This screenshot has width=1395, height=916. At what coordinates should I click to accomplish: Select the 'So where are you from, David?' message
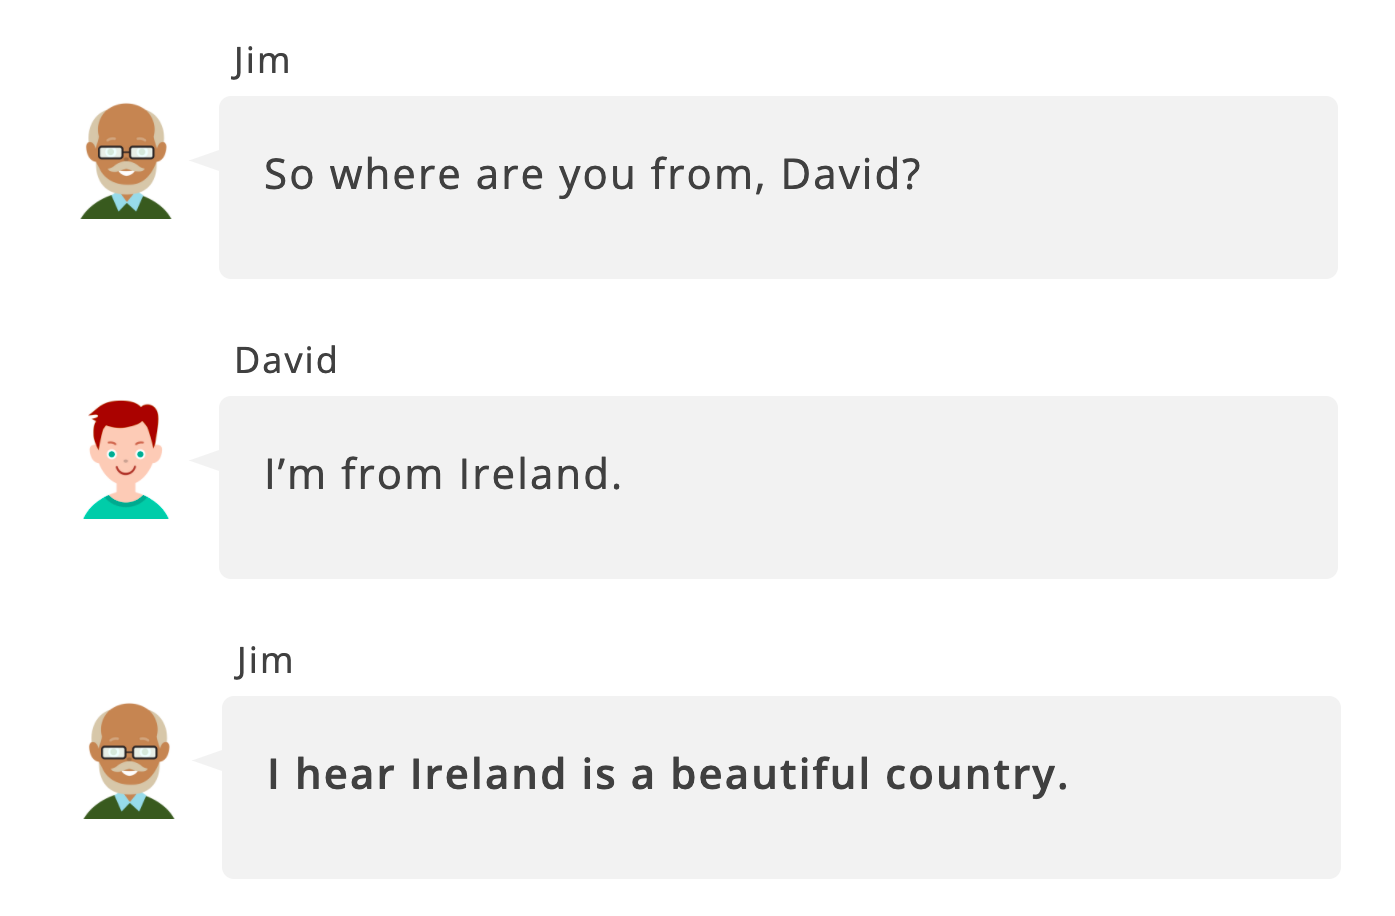591,175
